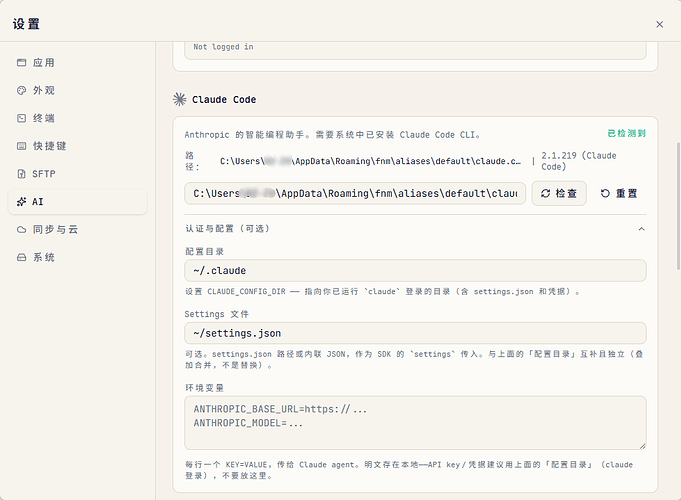Click the 快捷键 keyboard icon
This screenshot has width=681, height=500.
[x=21, y=146]
